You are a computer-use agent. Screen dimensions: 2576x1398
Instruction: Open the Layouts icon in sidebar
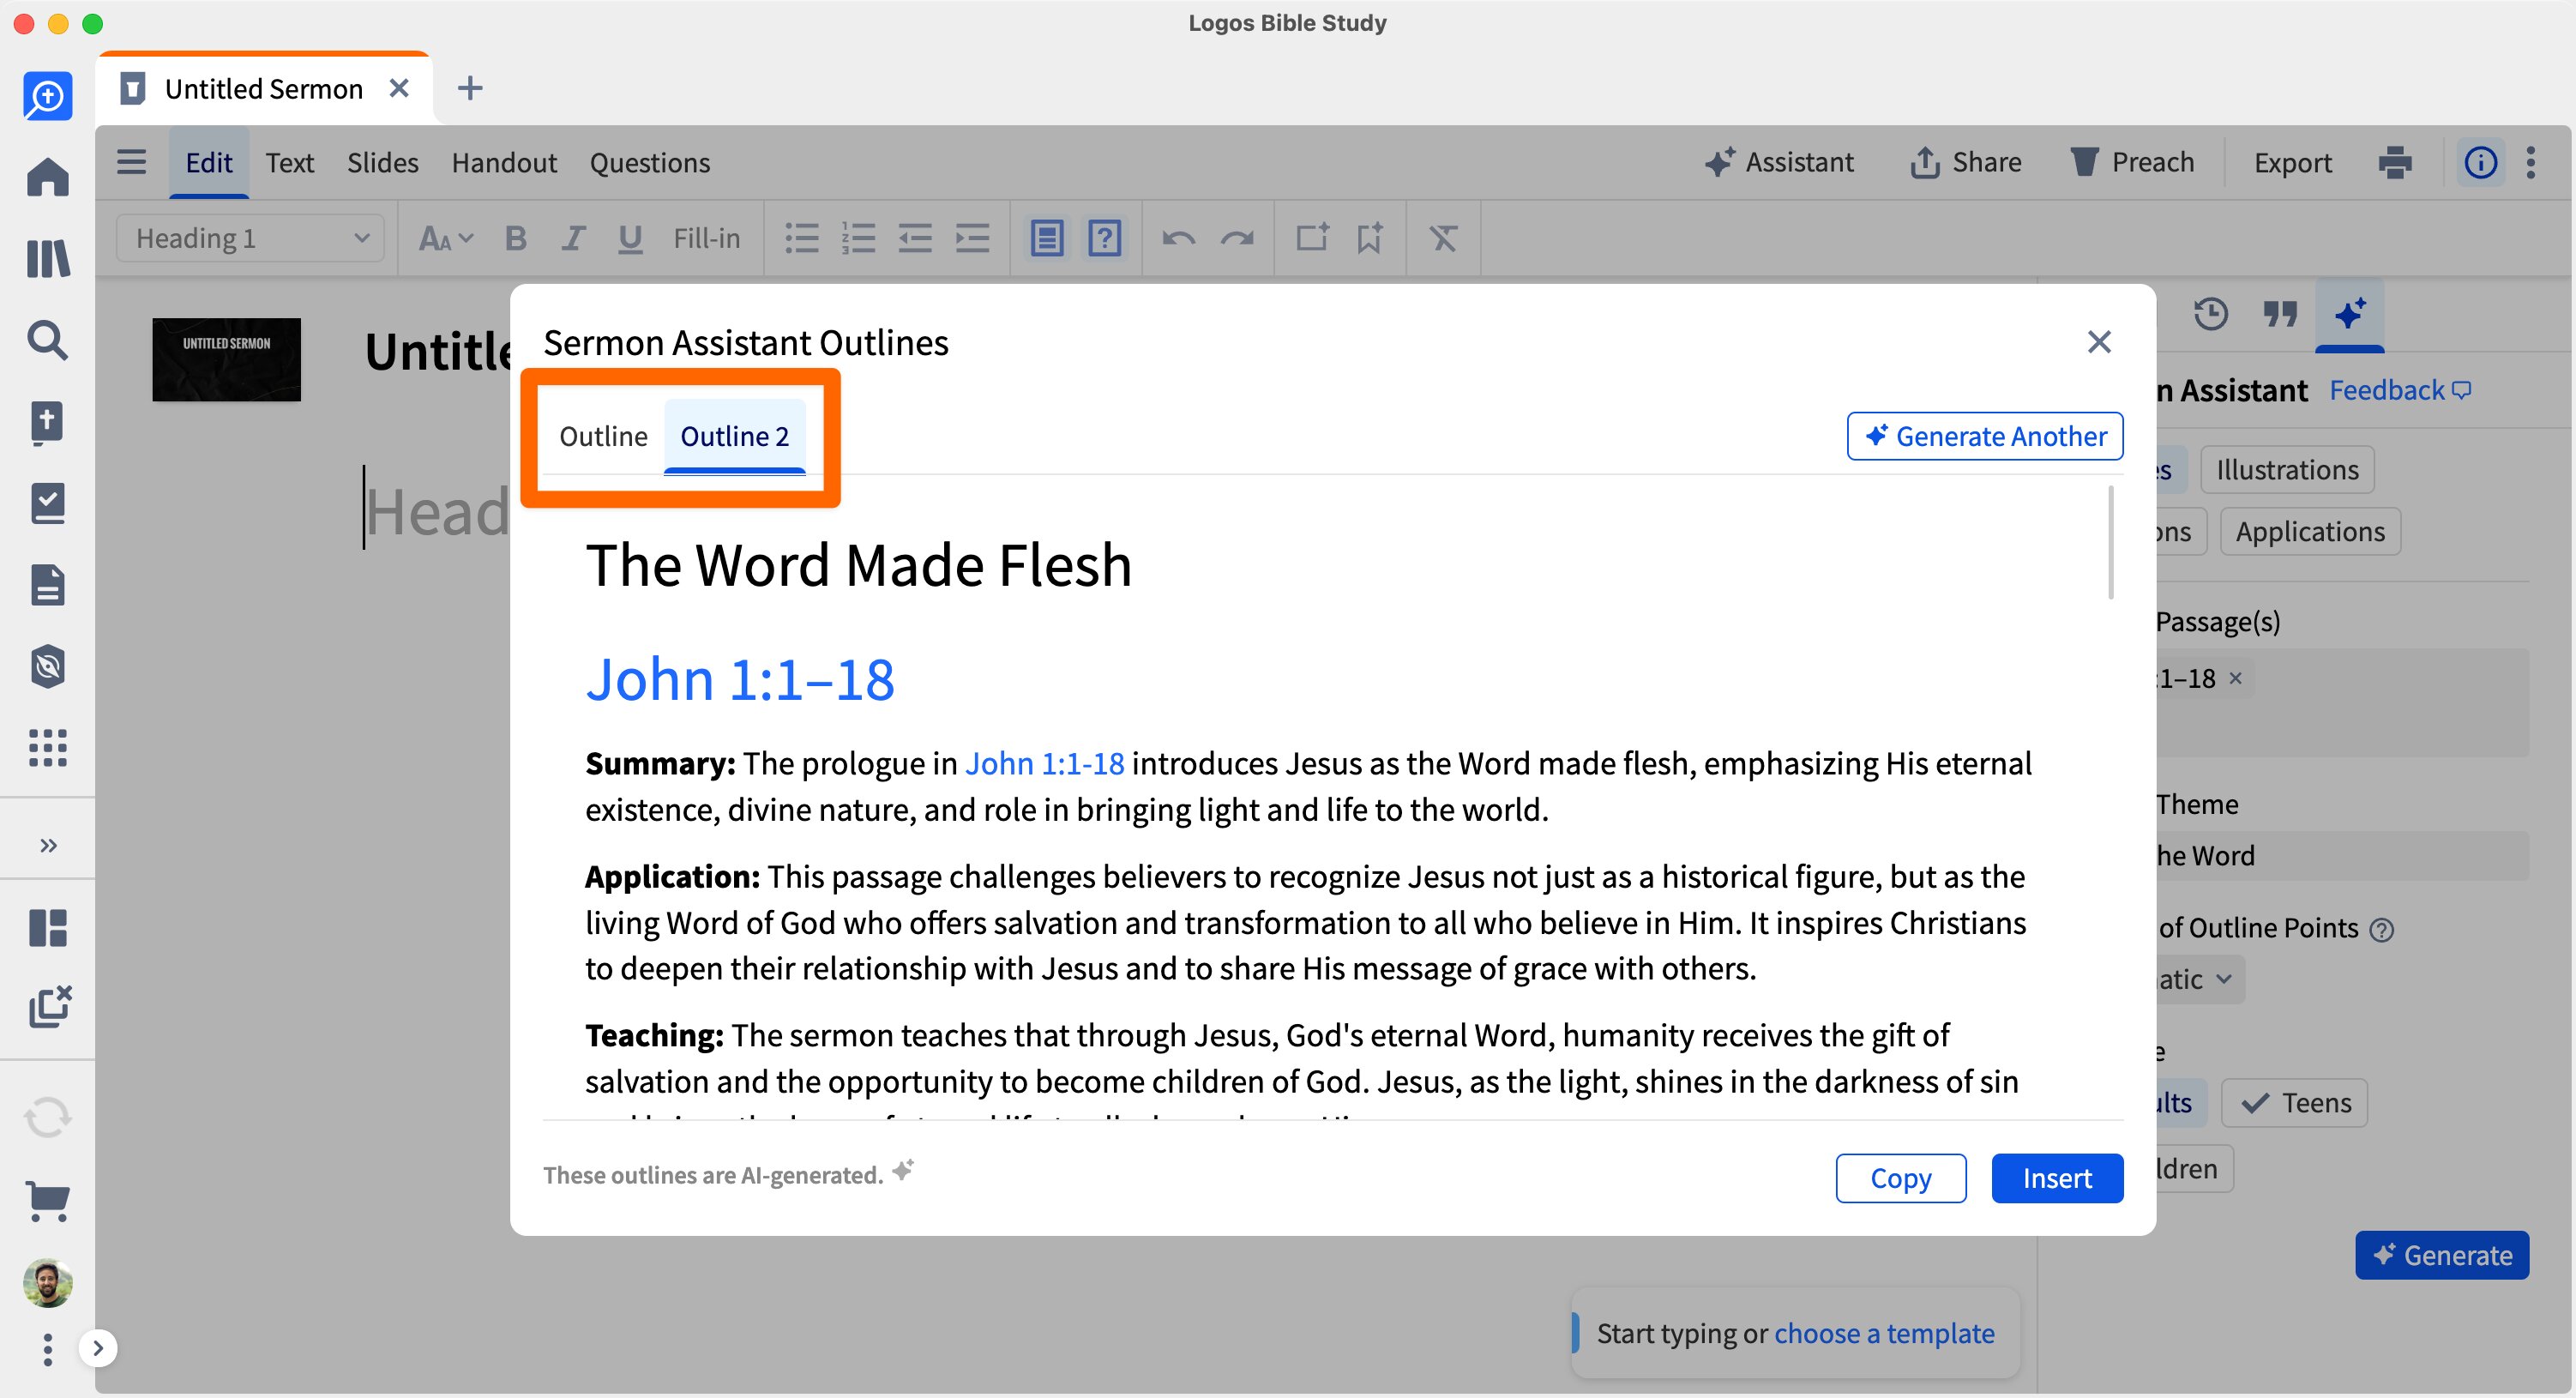tap(47, 928)
